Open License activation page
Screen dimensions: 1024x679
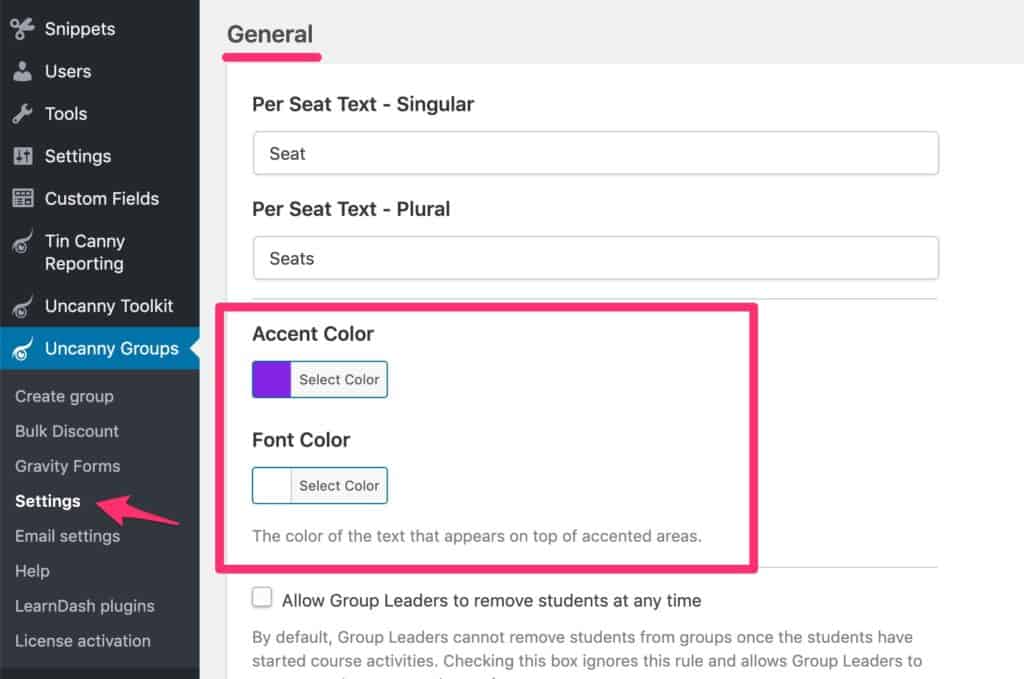[x=82, y=640]
